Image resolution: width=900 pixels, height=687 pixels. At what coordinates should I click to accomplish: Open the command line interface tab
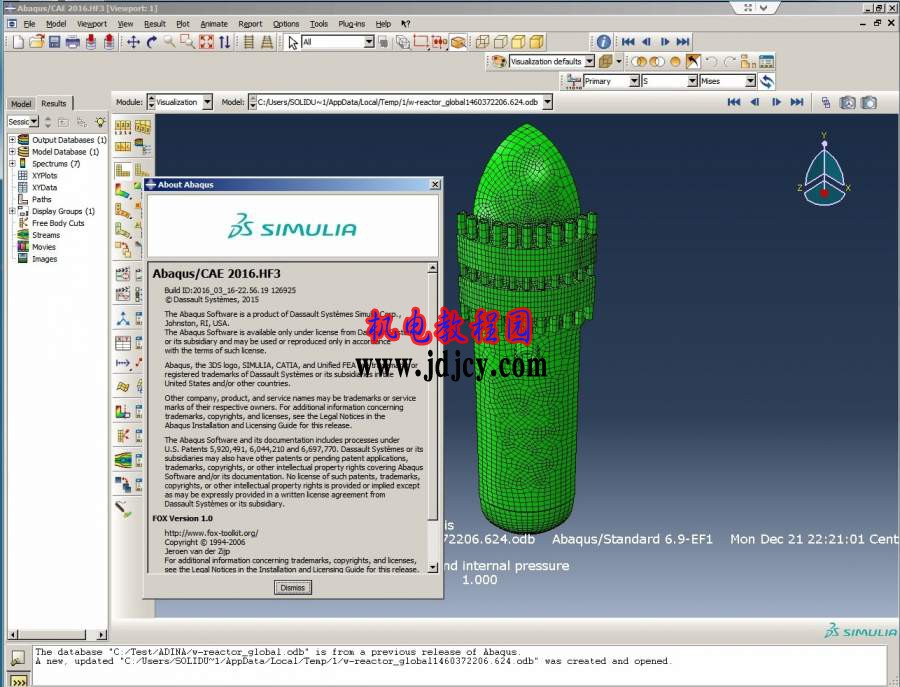(18, 682)
